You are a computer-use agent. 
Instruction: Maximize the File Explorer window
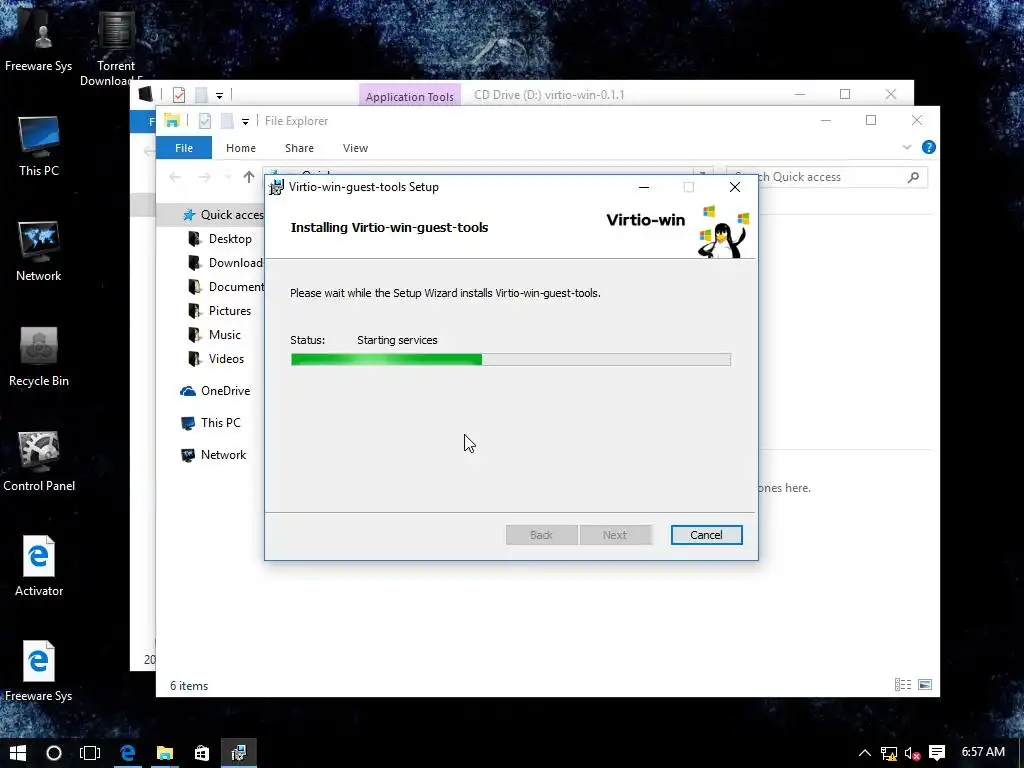(x=871, y=120)
